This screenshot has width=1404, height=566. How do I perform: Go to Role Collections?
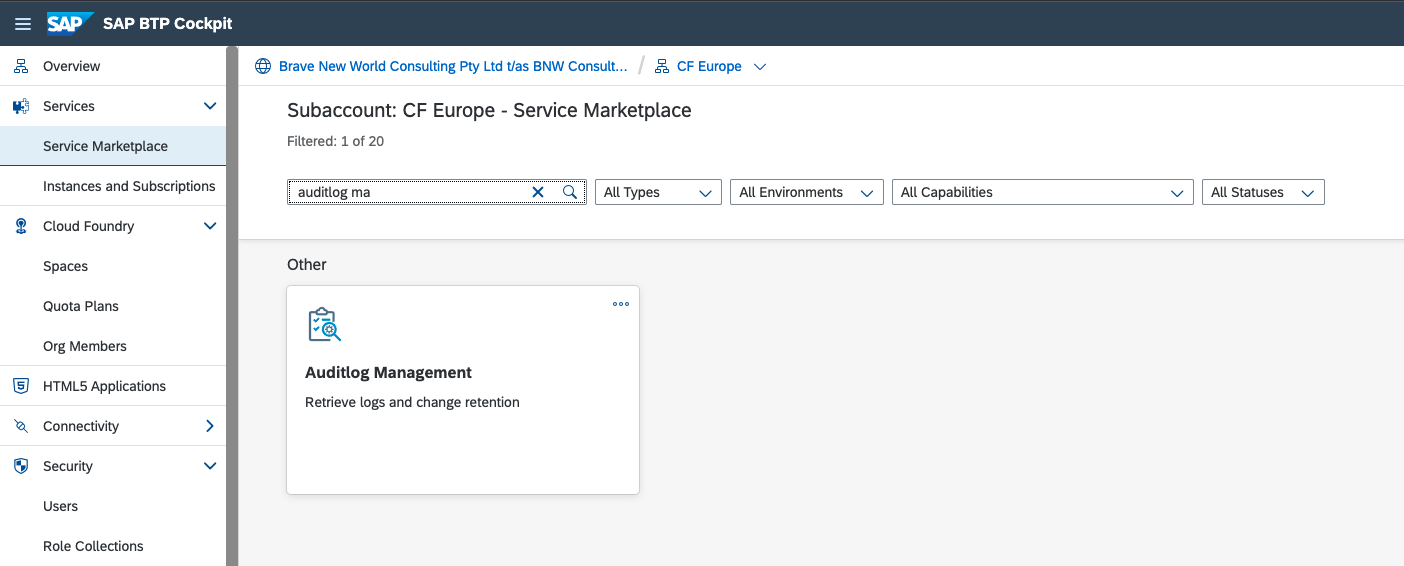tap(93, 546)
